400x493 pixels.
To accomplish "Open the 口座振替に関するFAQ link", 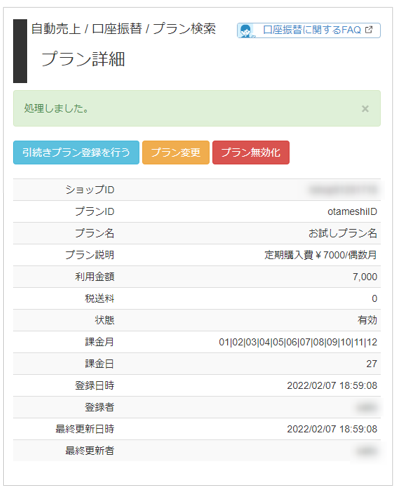I will pyautogui.click(x=309, y=30).
